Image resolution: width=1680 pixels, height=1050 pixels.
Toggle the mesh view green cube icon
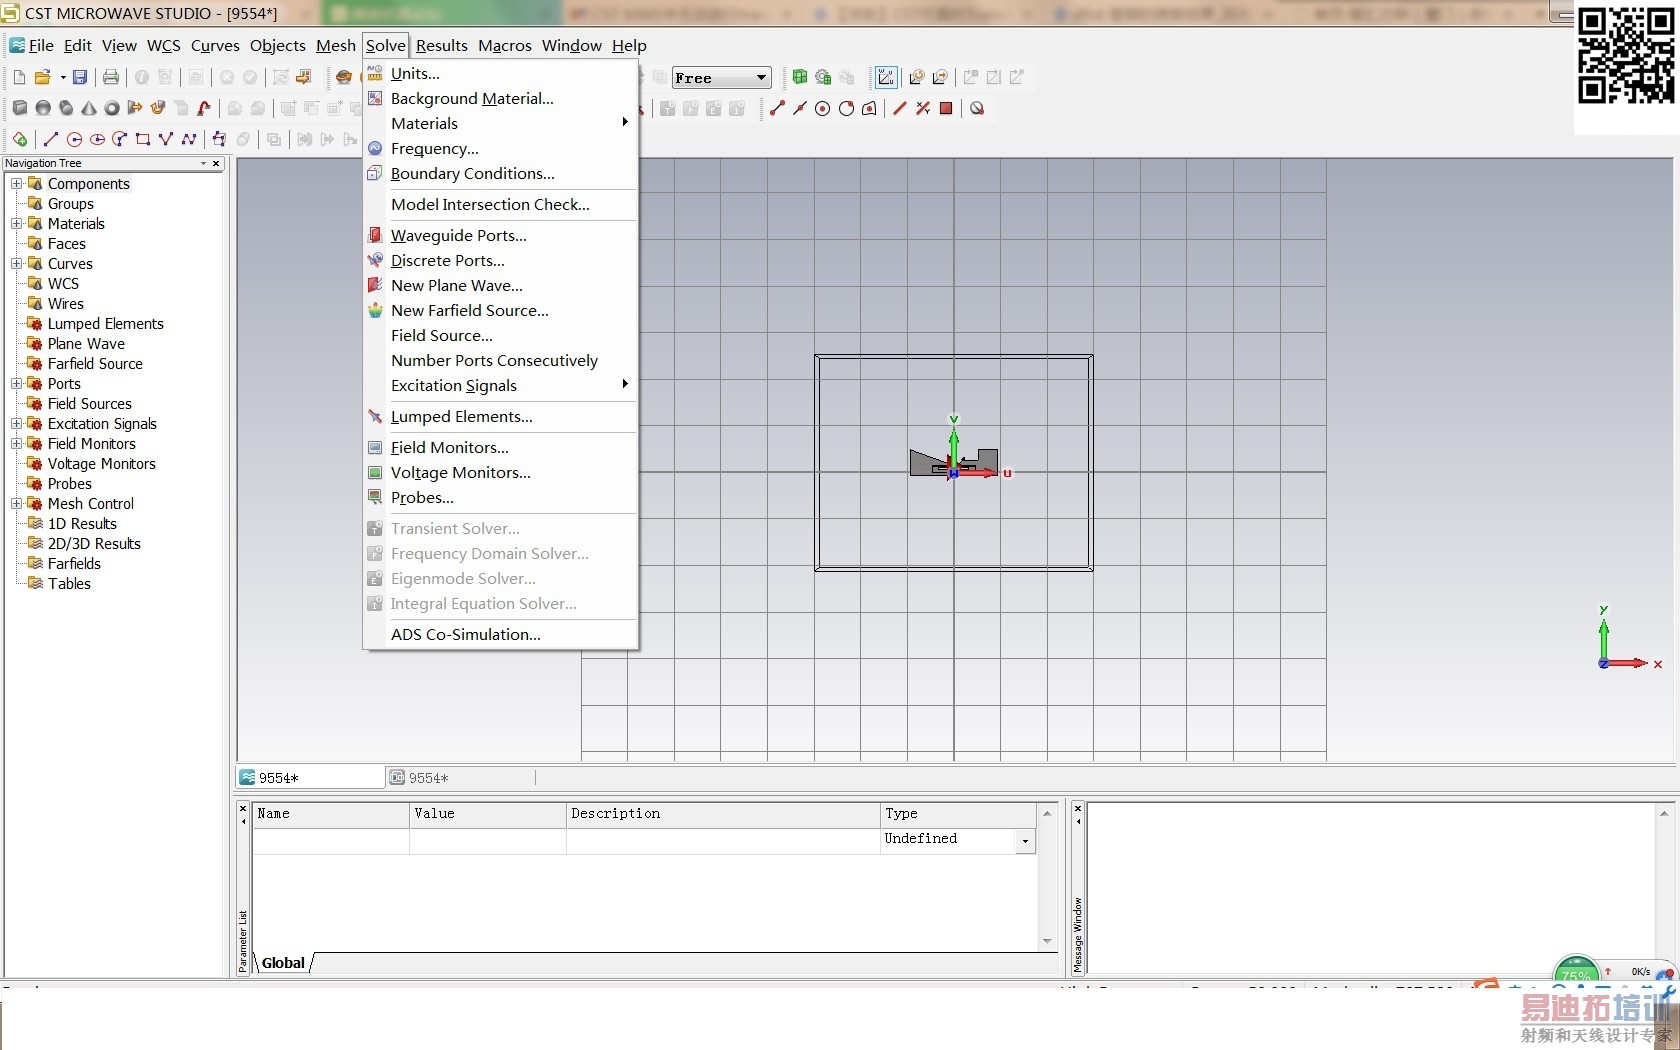(x=800, y=77)
